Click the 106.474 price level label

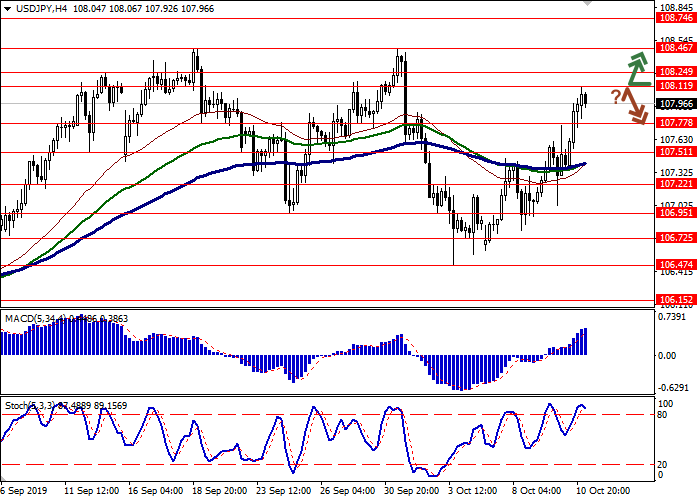coord(676,264)
